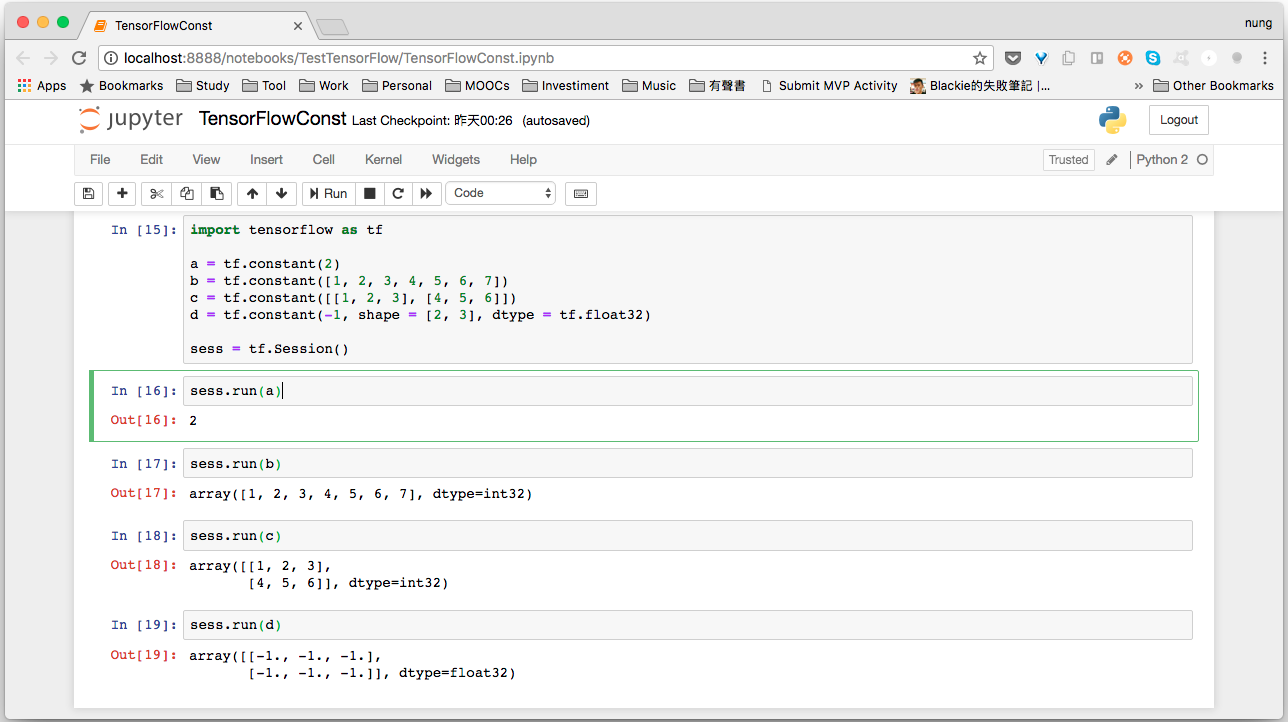This screenshot has height=722, width=1288.
Task: Open the Help menu
Action: coord(523,160)
